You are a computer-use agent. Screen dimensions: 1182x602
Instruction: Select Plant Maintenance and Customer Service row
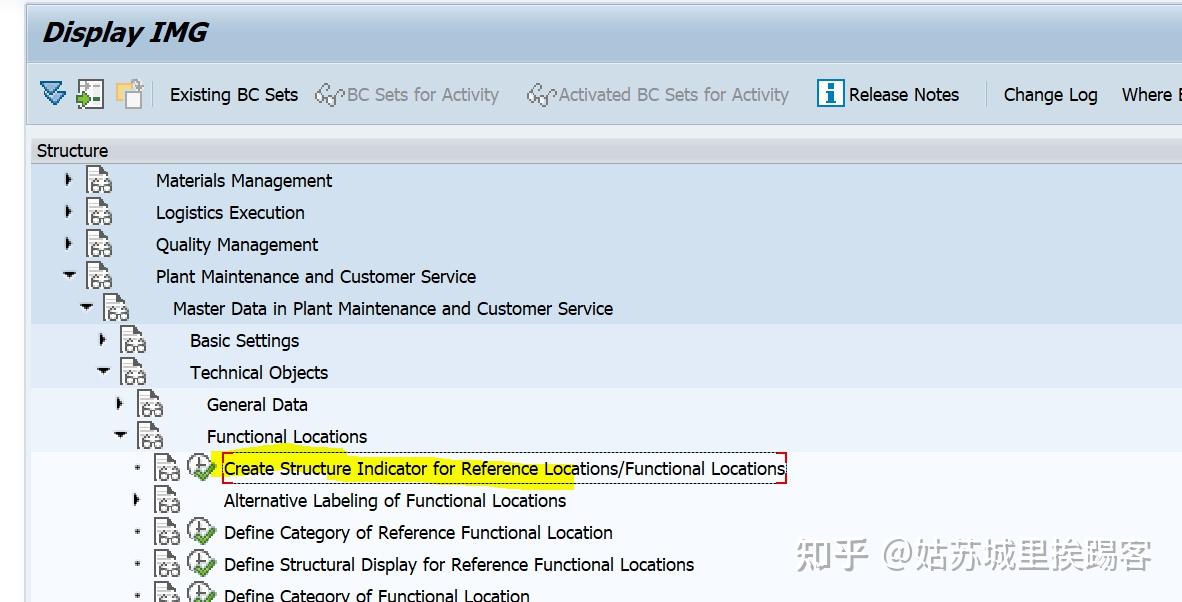(x=316, y=277)
